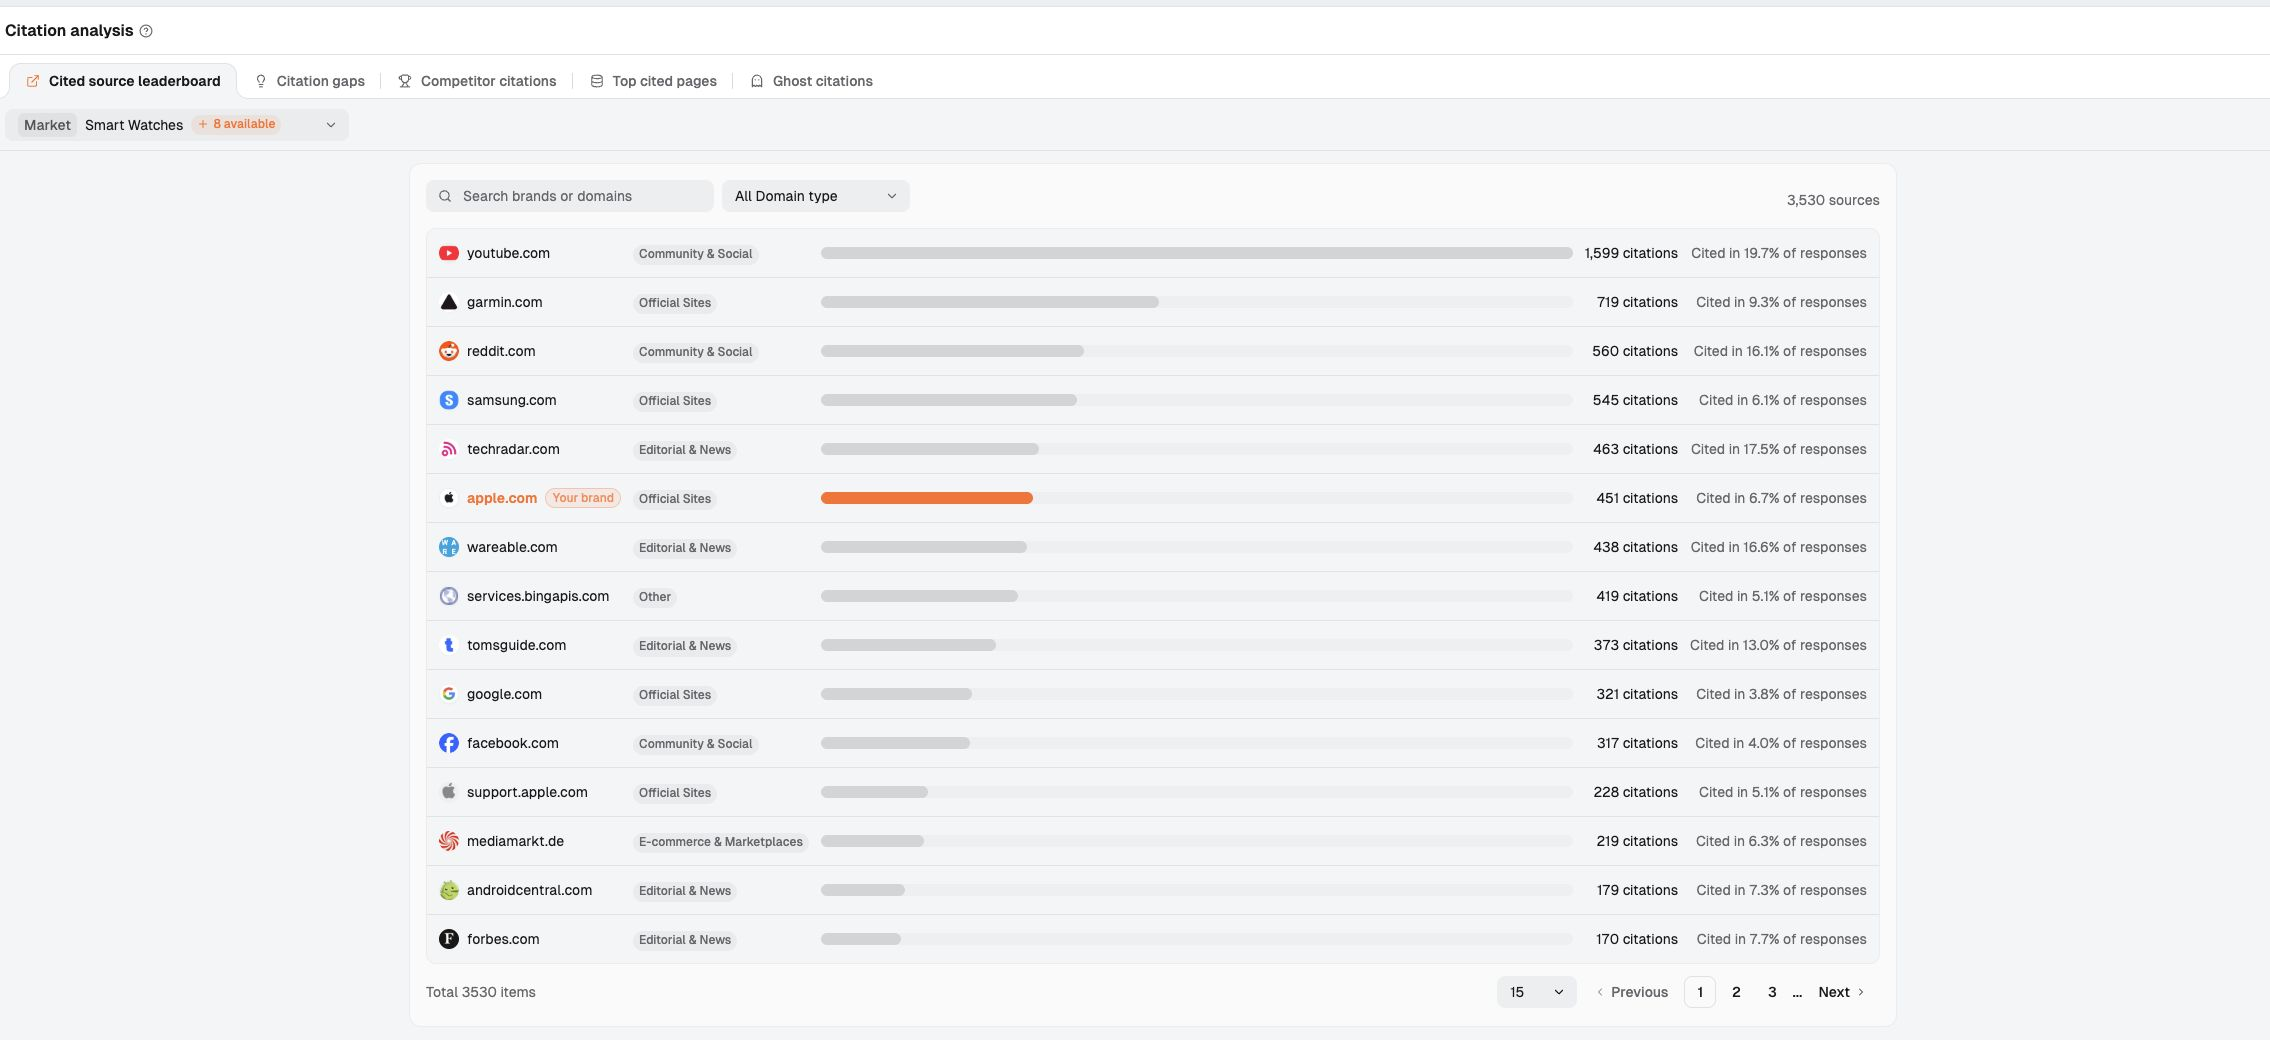This screenshot has width=2270, height=1040.
Task: Click the garmin.com domain name
Action: (505, 302)
